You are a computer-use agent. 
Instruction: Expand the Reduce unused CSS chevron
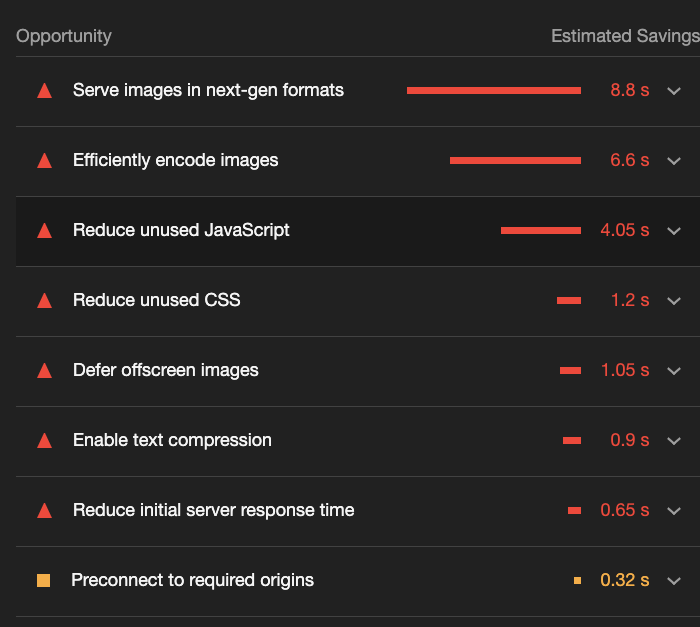[x=674, y=301]
